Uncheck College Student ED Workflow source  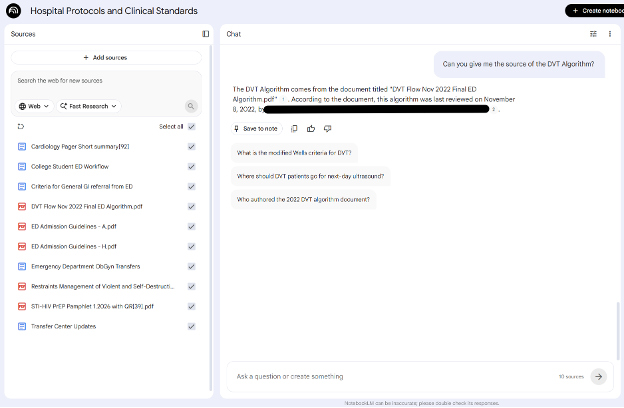tap(191, 166)
